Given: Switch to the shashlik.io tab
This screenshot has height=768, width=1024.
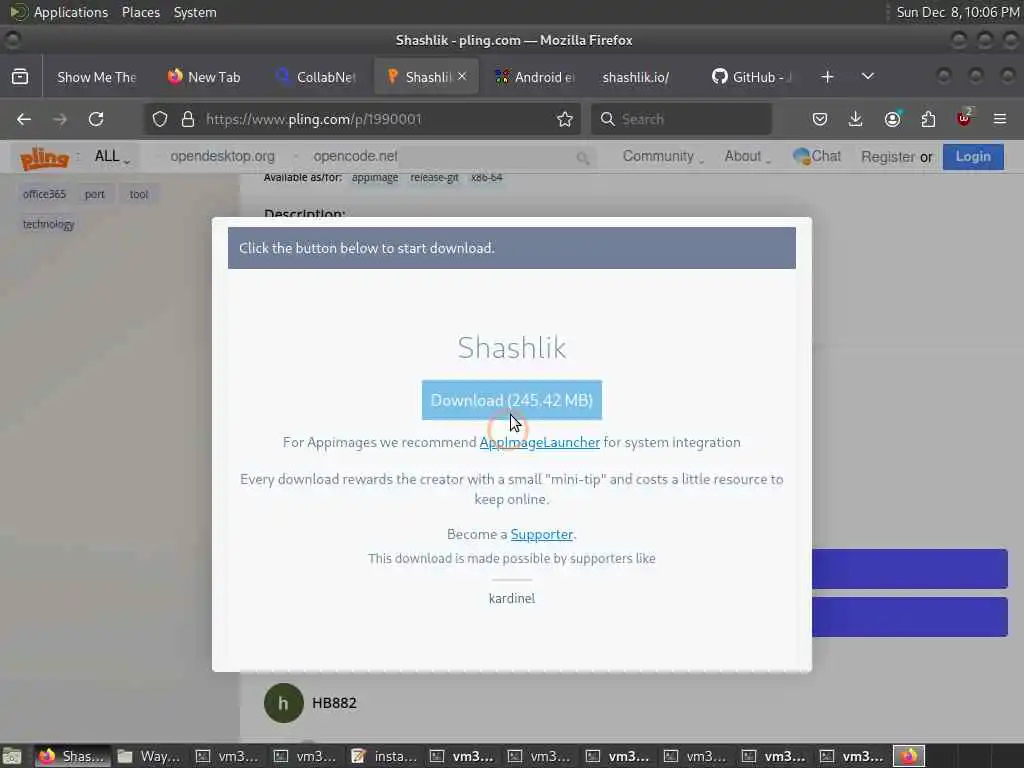Looking at the screenshot, I should 636,77.
